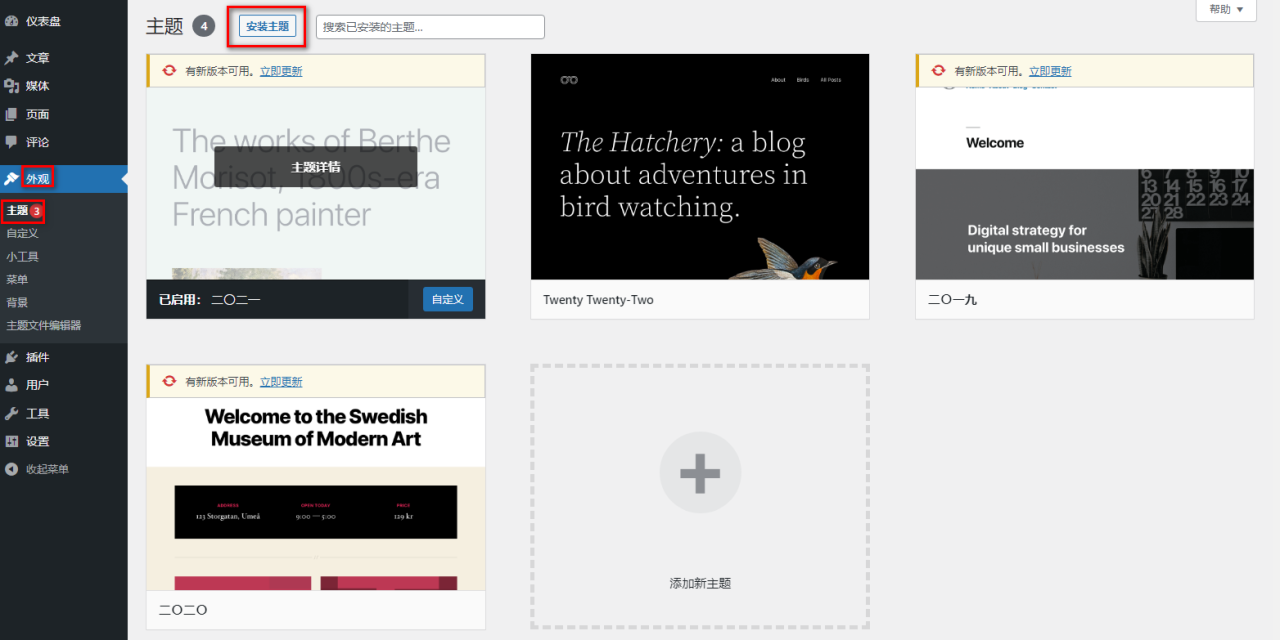The height and width of the screenshot is (640, 1280).
Task: Open 主题文件编辑器 submenu item
Action: click(x=44, y=325)
